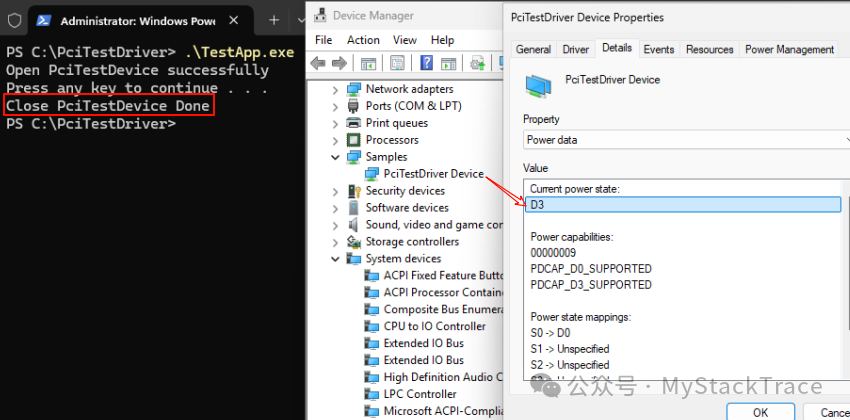This screenshot has width=850, height=420.
Task: Click the shield icon in the terminal title bar
Action: [x=14, y=21]
